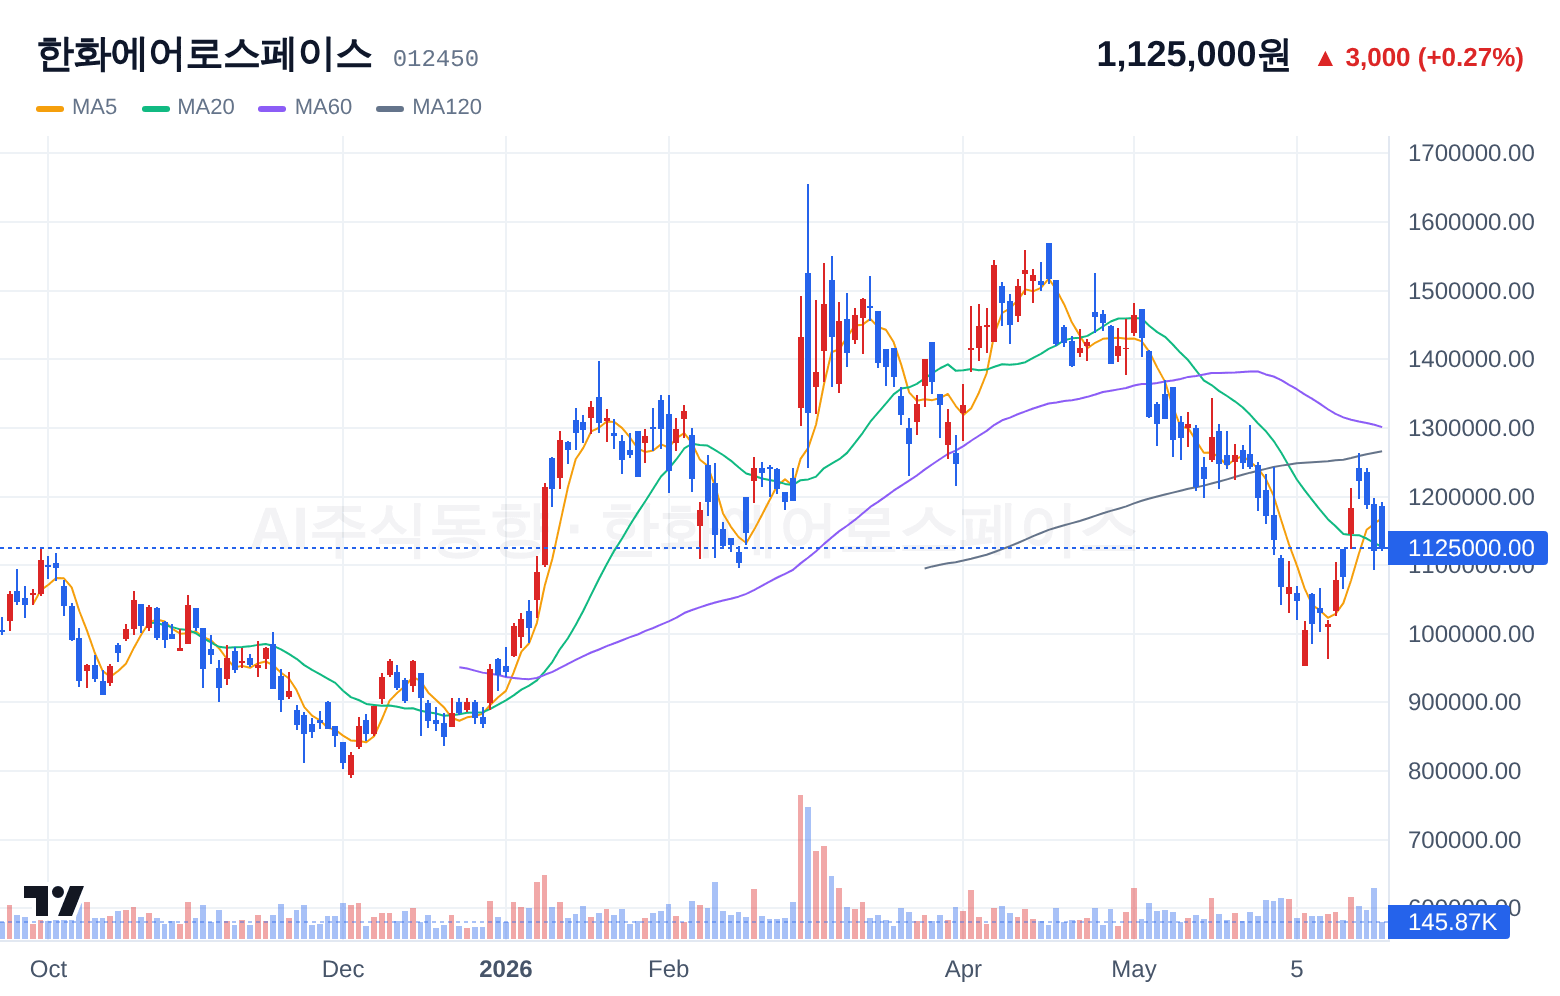This screenshot has width=1560, height=996.
Task: Click the 1700000.00 price axis label
Action: 1471,153
